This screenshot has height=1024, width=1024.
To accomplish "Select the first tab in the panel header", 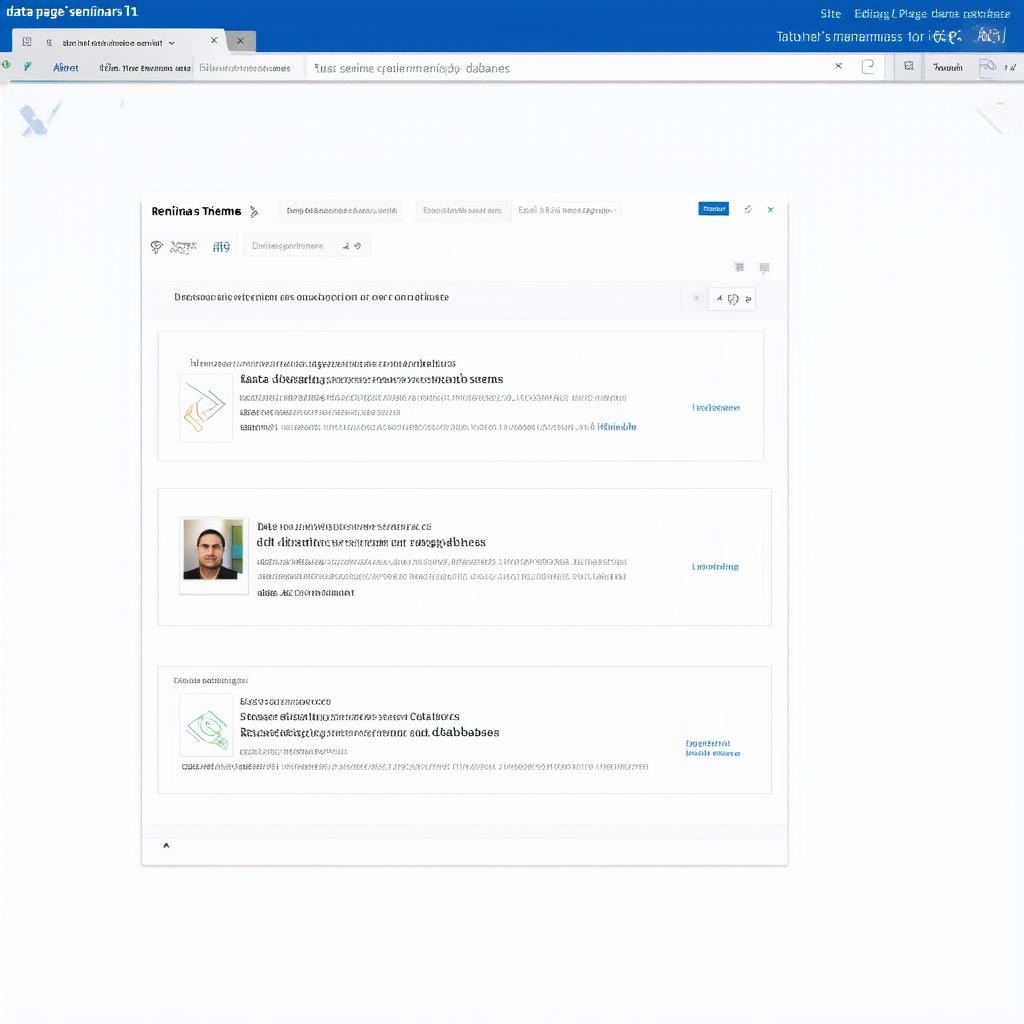I will pos(341,211).
